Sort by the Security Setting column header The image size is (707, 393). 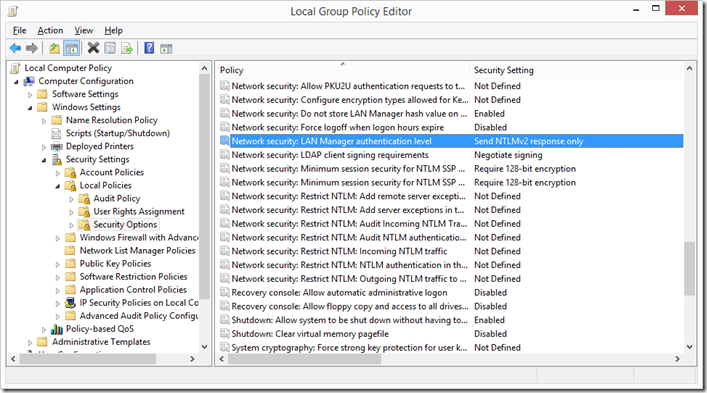(576, 70)
